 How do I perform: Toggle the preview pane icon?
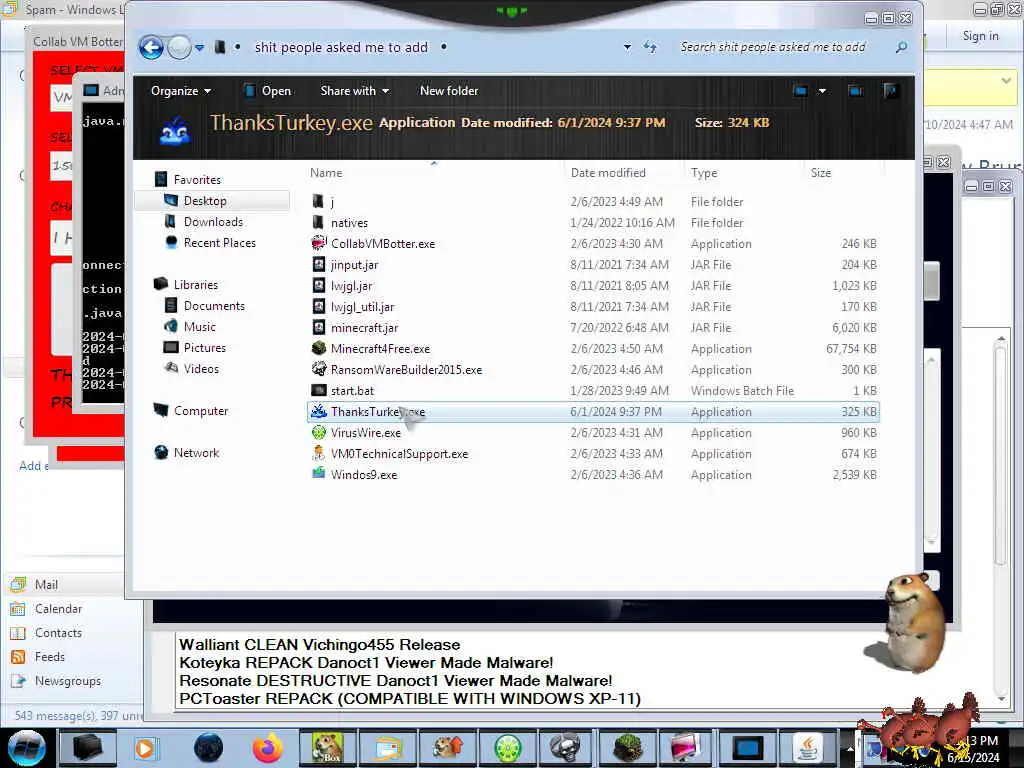pyautogui.click(x=855, y=91)
